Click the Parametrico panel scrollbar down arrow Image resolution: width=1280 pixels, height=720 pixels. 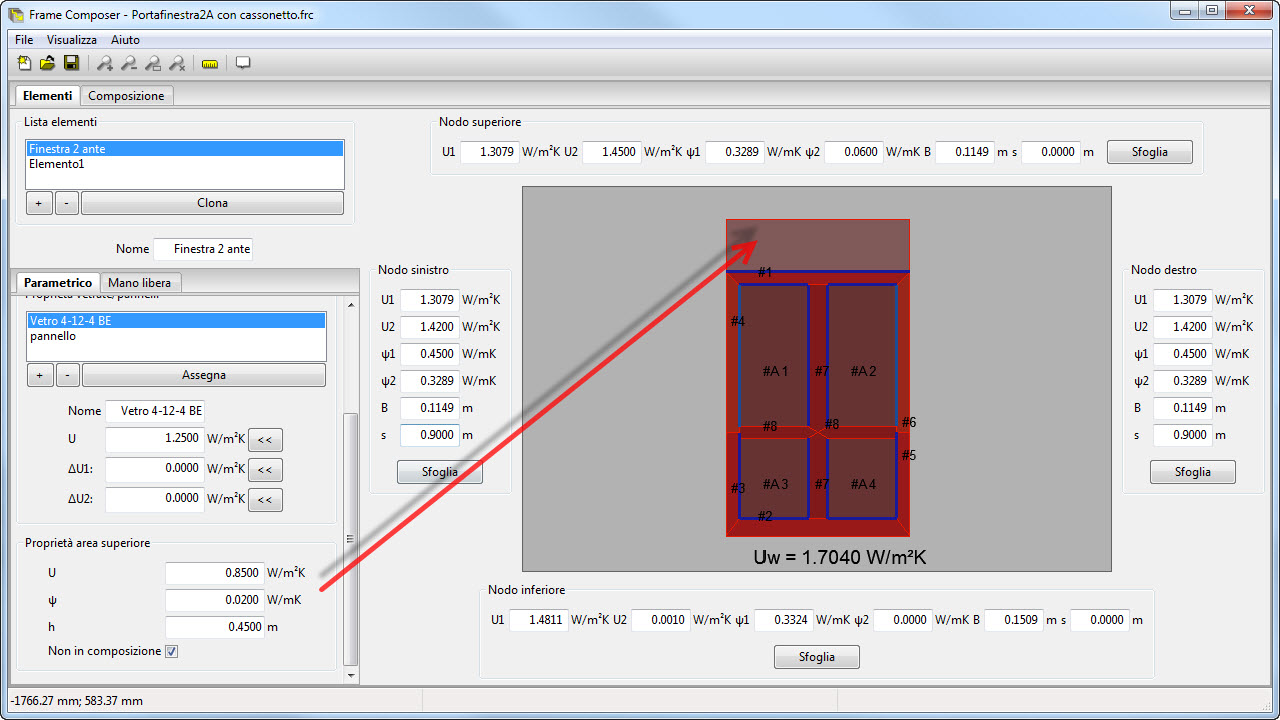[350, 675]
